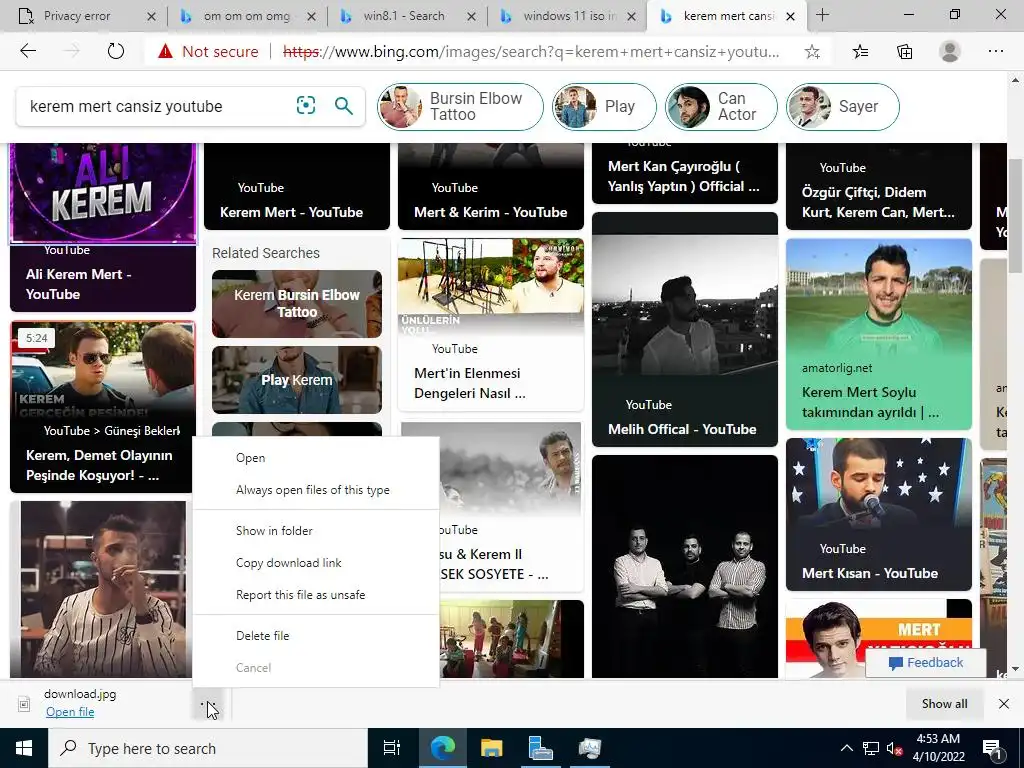The height and width of the screenshot is (768, 1024).
Task: Show hidden system tray icons chevron
Action: pyautogui.click(x=846, y=748)
